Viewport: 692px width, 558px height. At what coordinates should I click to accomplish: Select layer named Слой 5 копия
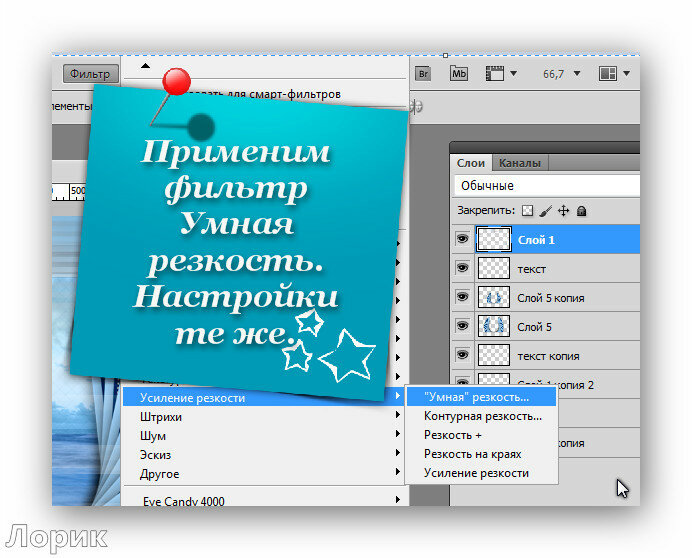click(x=550, y=298)
